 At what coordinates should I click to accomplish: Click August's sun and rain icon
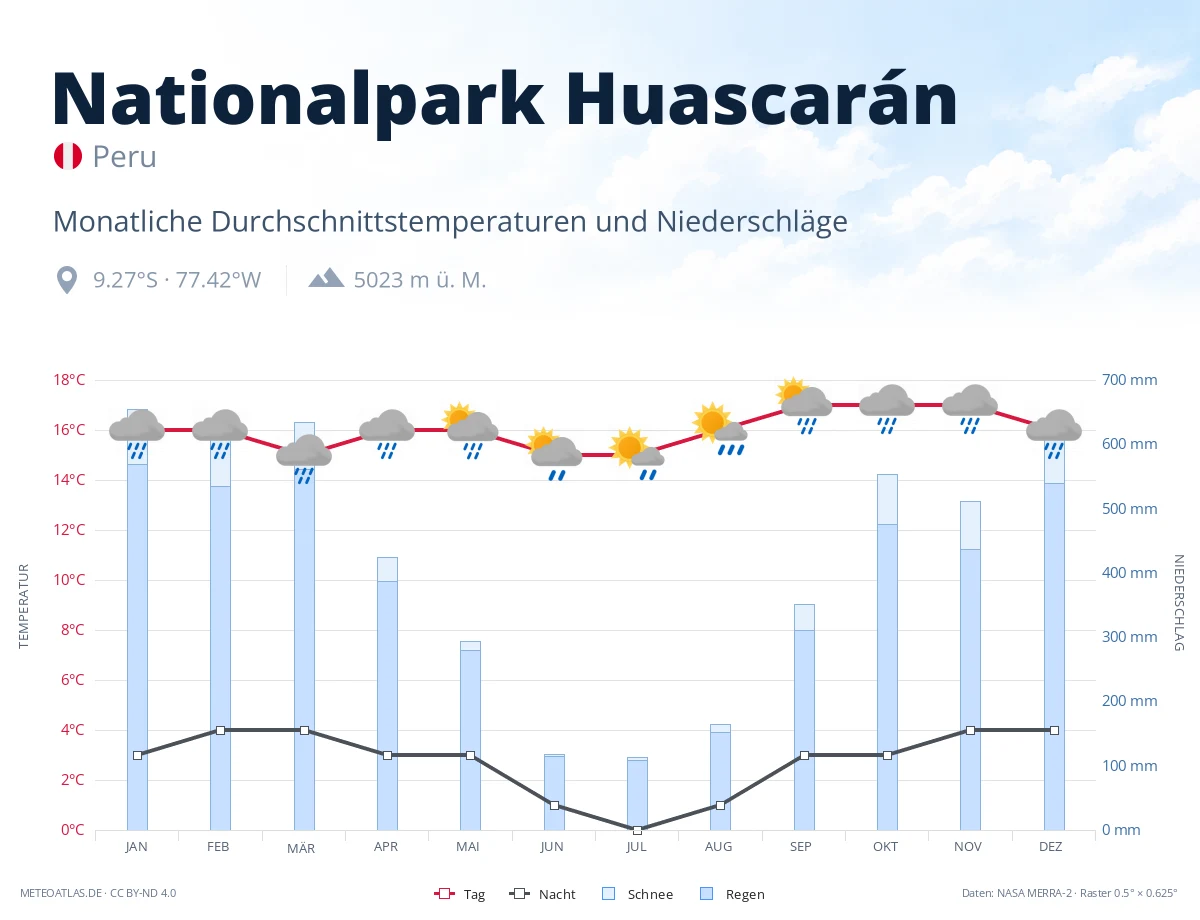click(x=720, y=430)
